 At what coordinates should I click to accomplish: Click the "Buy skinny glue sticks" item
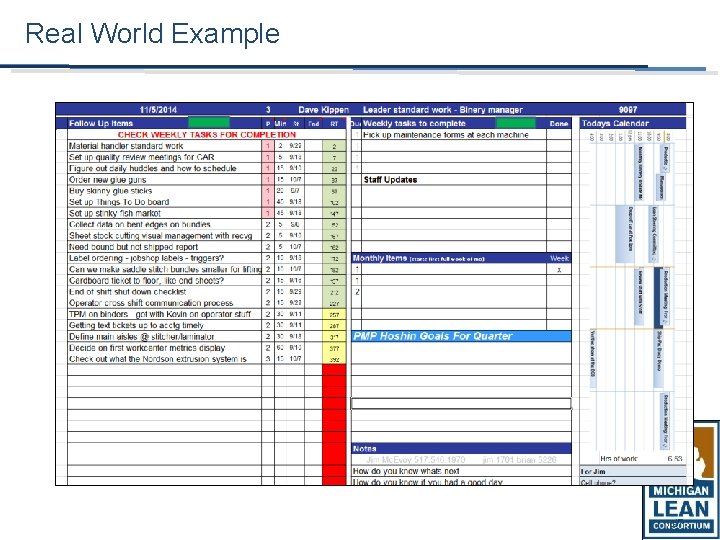point(110,191)
